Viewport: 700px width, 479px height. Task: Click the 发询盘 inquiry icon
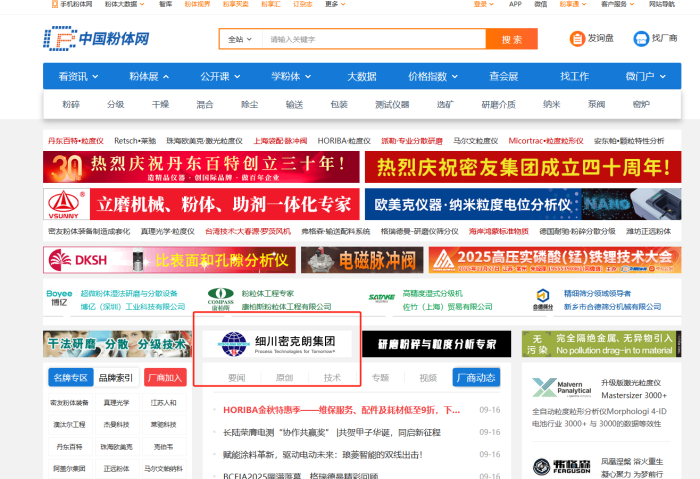click(x=578, y=39)
